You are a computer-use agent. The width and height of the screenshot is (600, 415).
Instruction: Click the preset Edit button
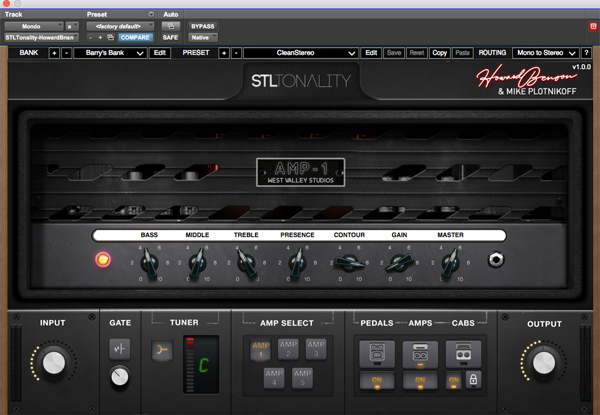tap(371, 53)
